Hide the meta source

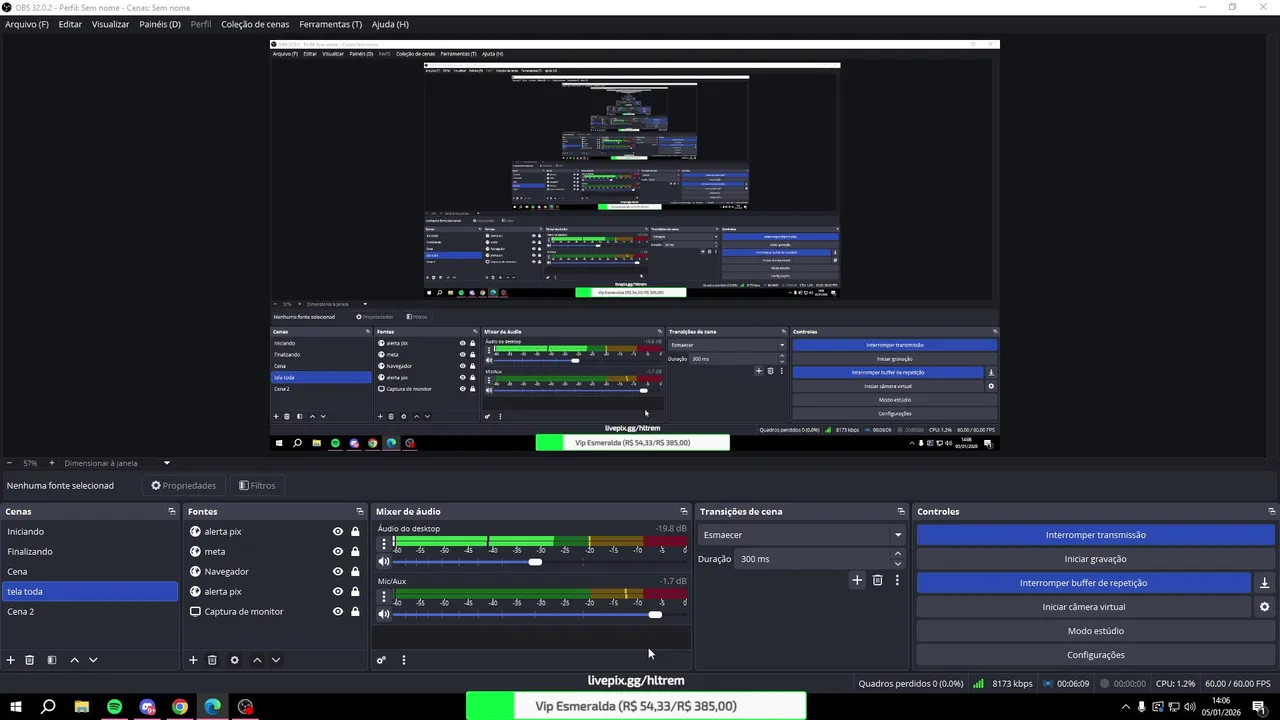point(338,552)
